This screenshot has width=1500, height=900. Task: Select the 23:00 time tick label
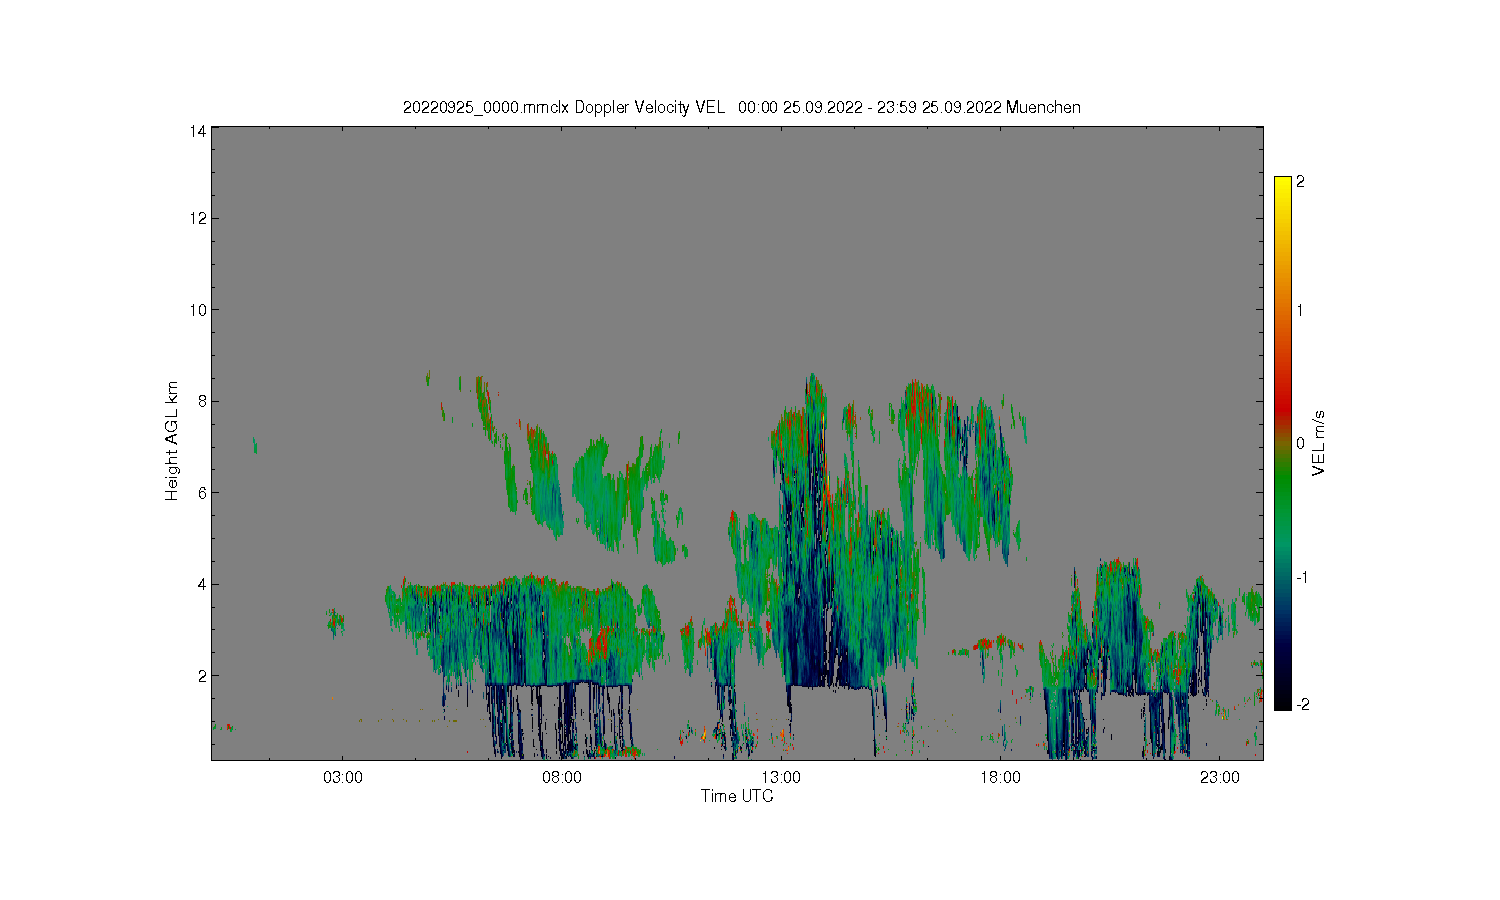1219,777
